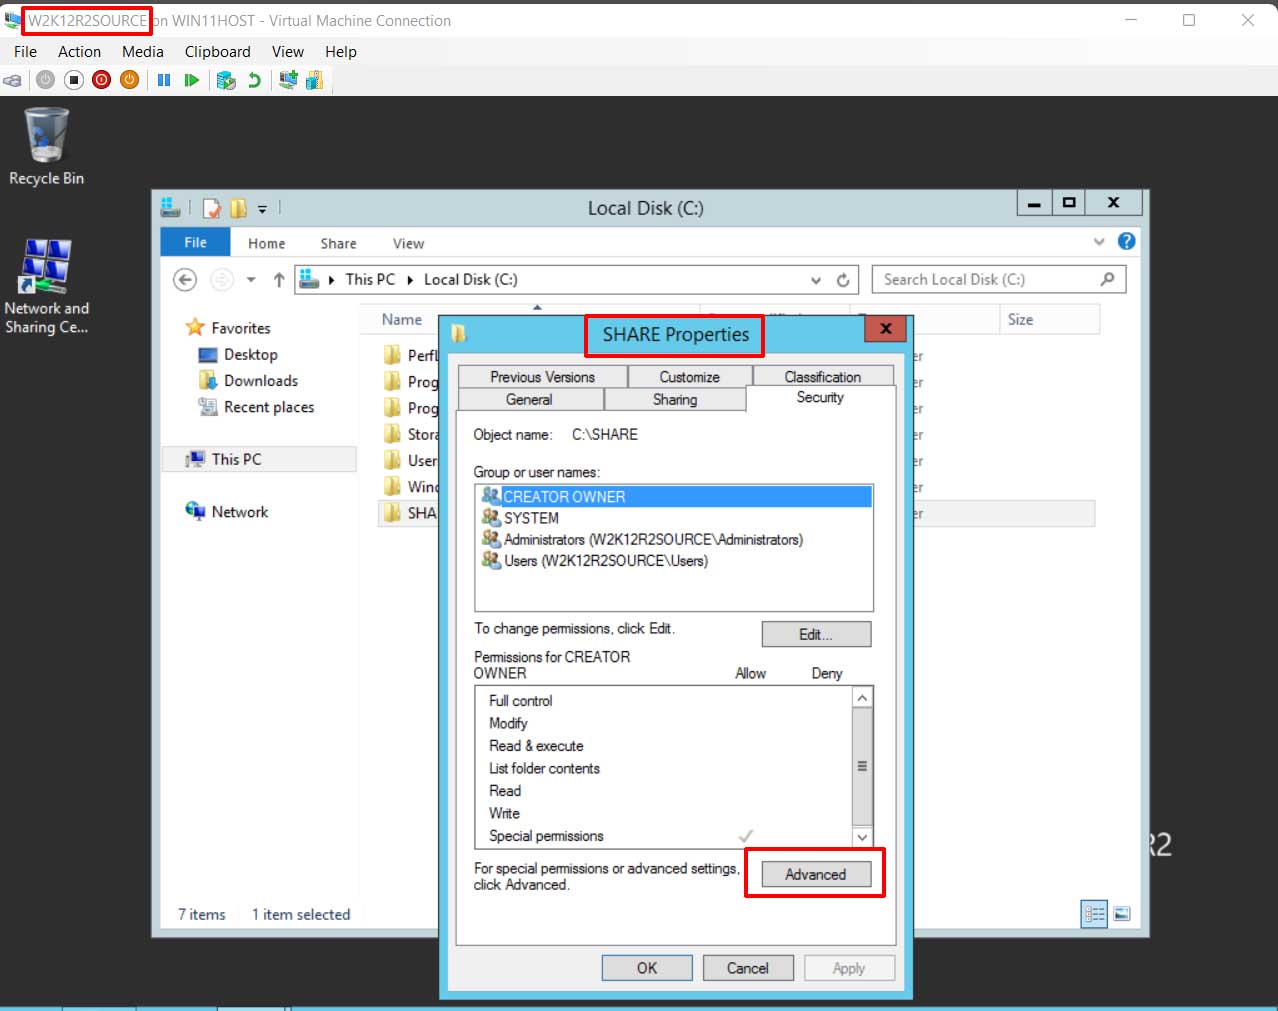
Task: Select Network in navigation pane
Action: pos(239,512)
